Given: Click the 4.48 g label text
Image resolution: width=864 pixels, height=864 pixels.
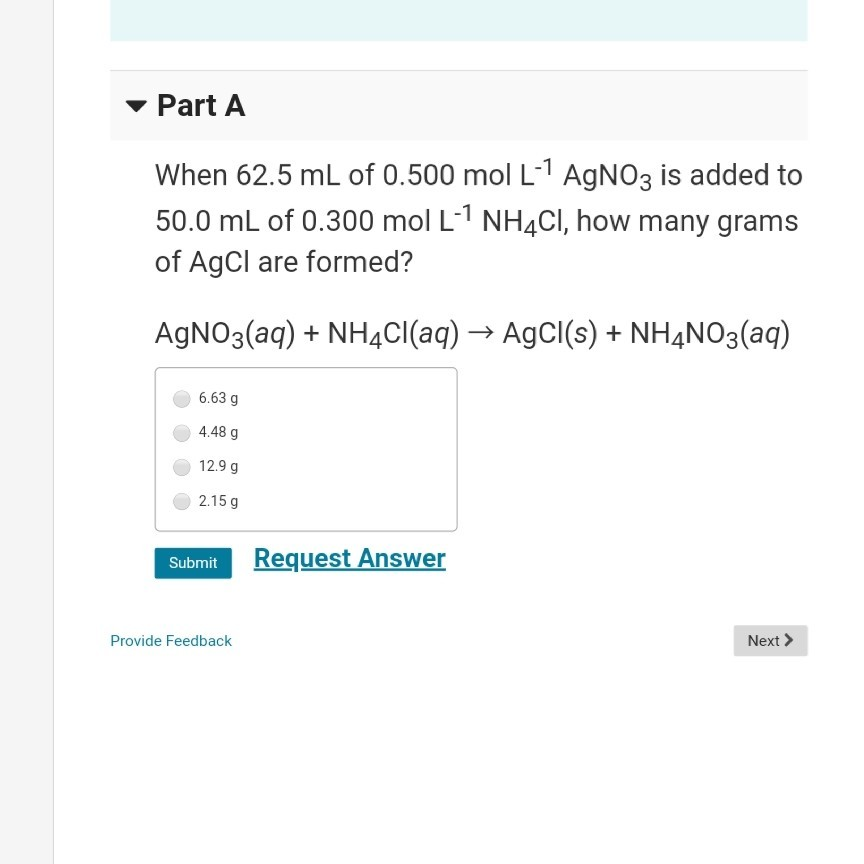Looking at the screenshot, I should click(218, 432).
